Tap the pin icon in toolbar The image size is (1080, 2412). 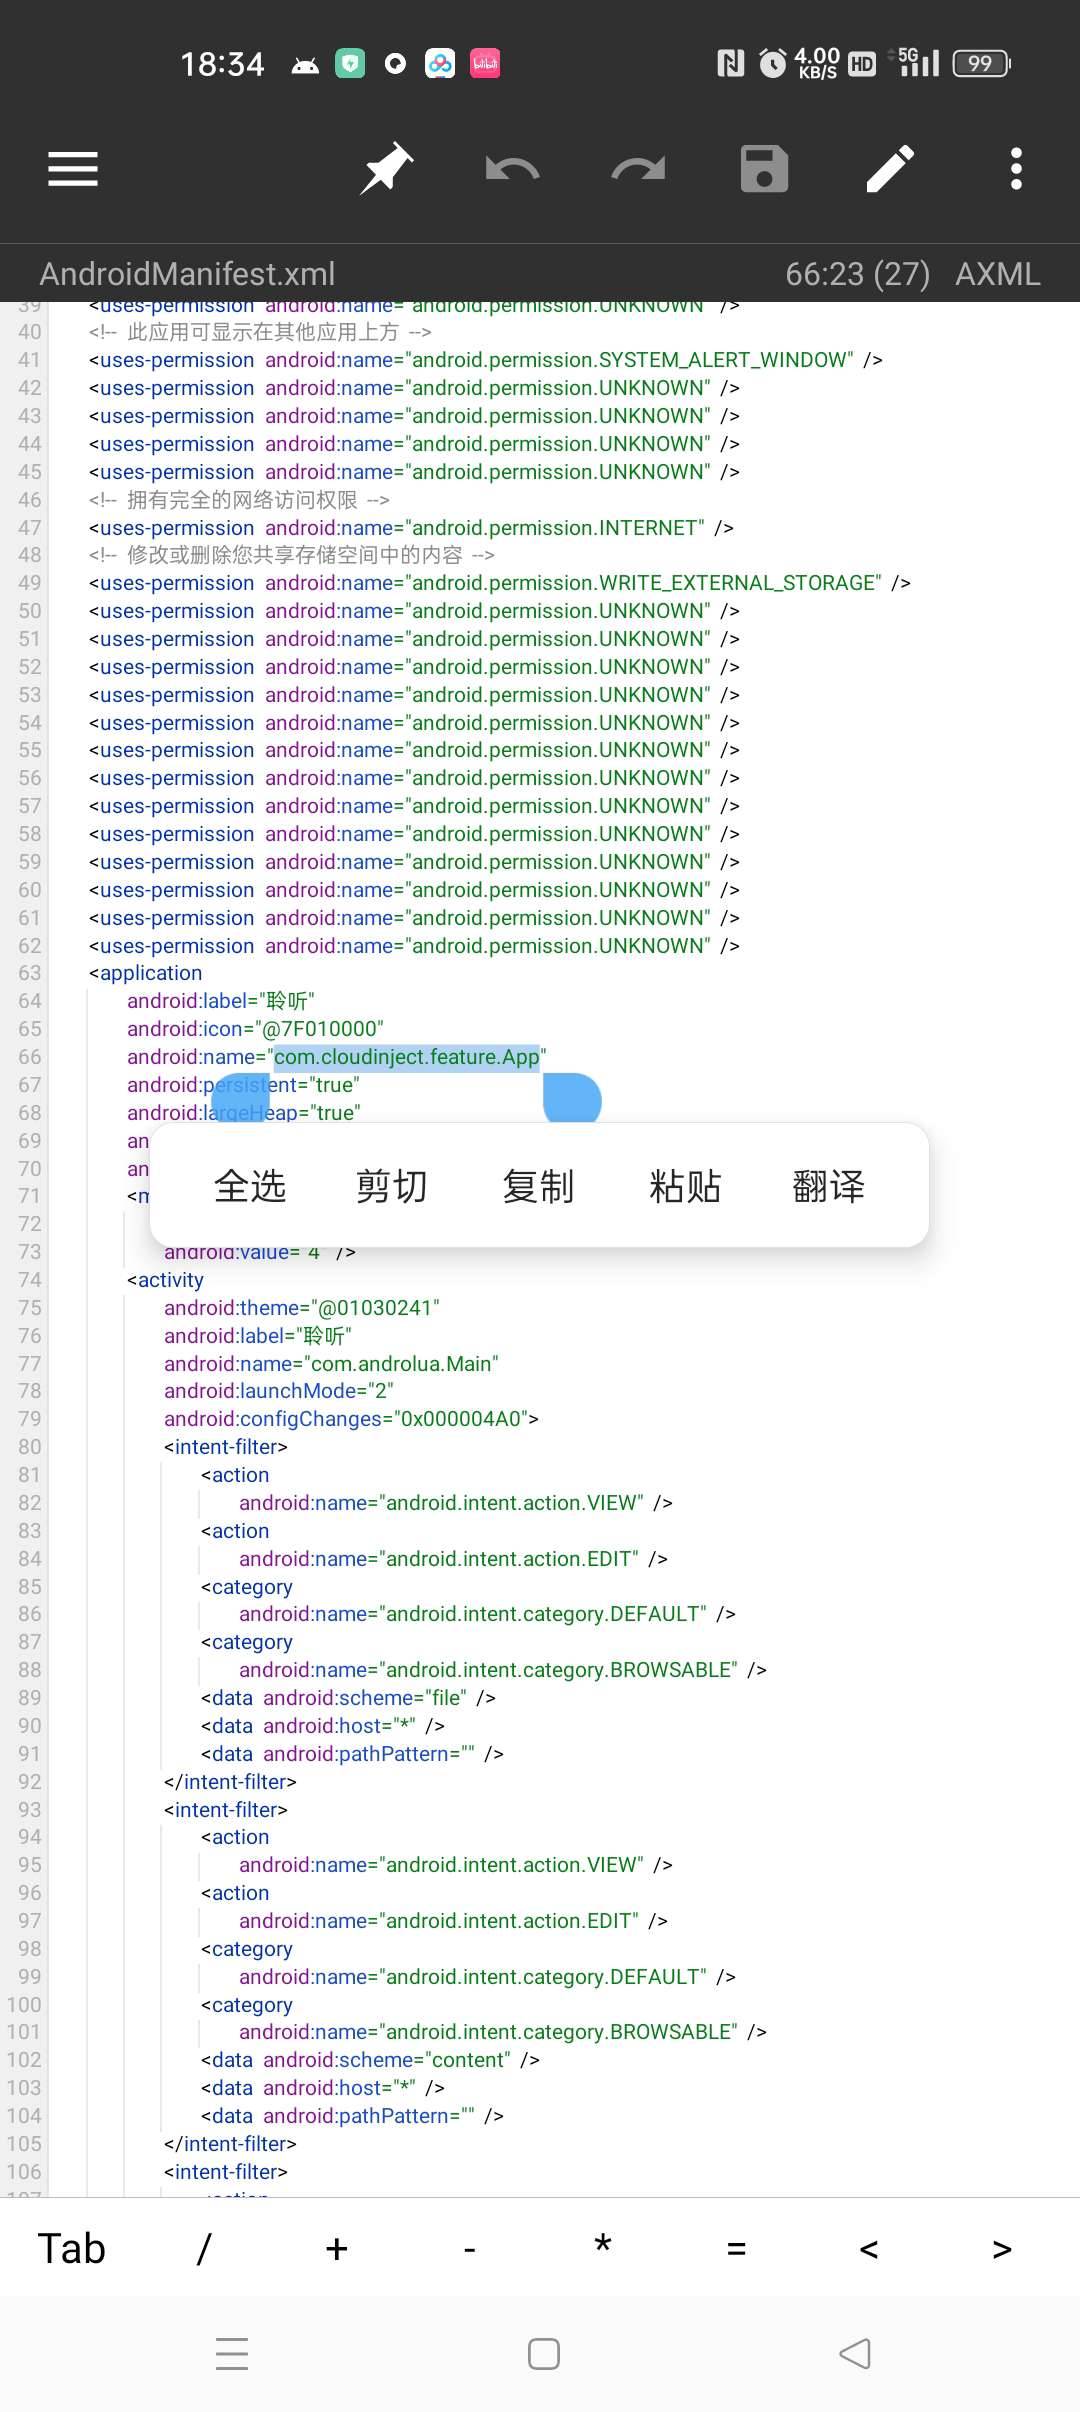point(386,169)
